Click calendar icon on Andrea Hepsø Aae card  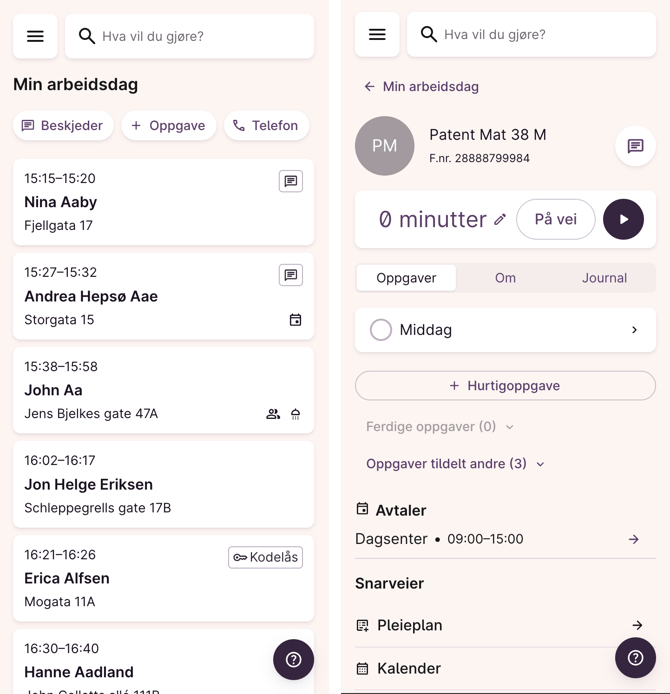[295, 320]
